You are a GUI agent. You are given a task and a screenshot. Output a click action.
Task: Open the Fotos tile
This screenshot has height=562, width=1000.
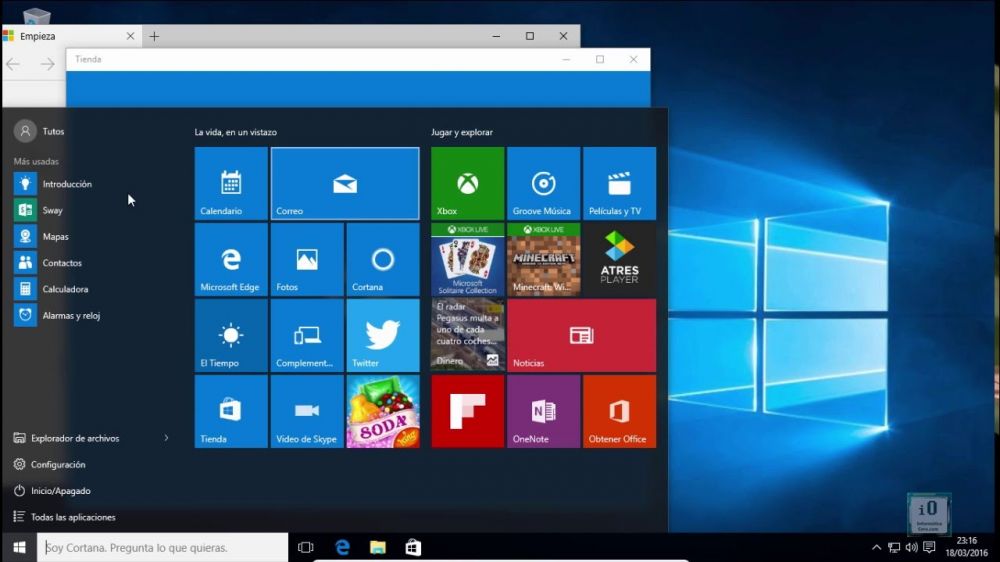click(307, 260)
